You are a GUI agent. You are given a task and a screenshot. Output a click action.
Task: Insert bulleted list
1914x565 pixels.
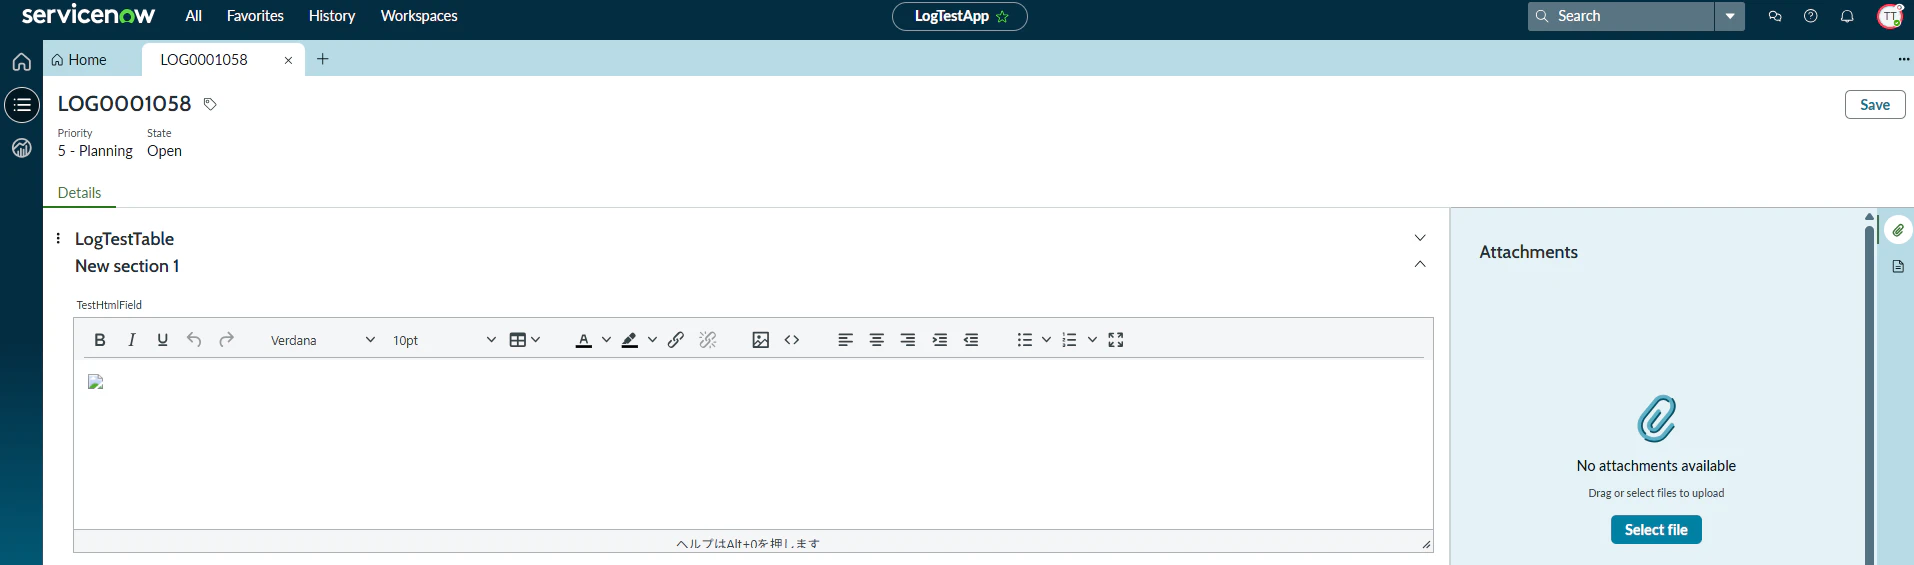1024,340
